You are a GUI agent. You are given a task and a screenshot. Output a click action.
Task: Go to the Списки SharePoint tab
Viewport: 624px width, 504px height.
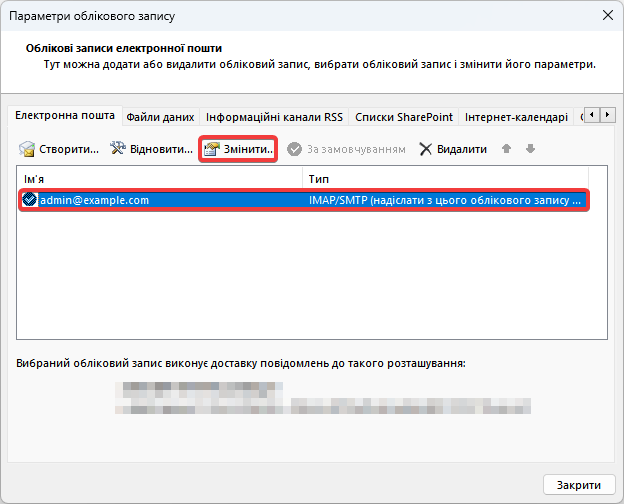tap(404, 117)
